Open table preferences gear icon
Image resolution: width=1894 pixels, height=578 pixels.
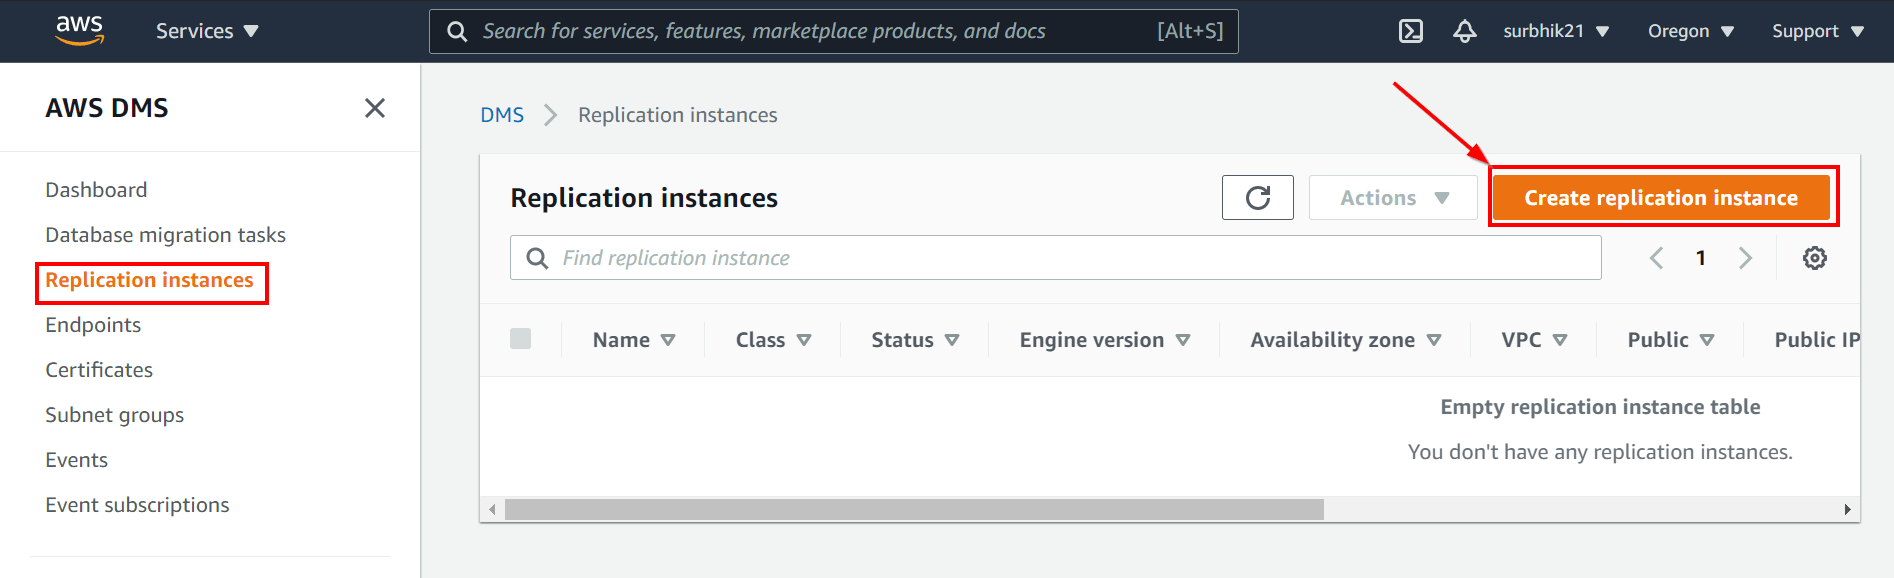tap(1815, 258)
